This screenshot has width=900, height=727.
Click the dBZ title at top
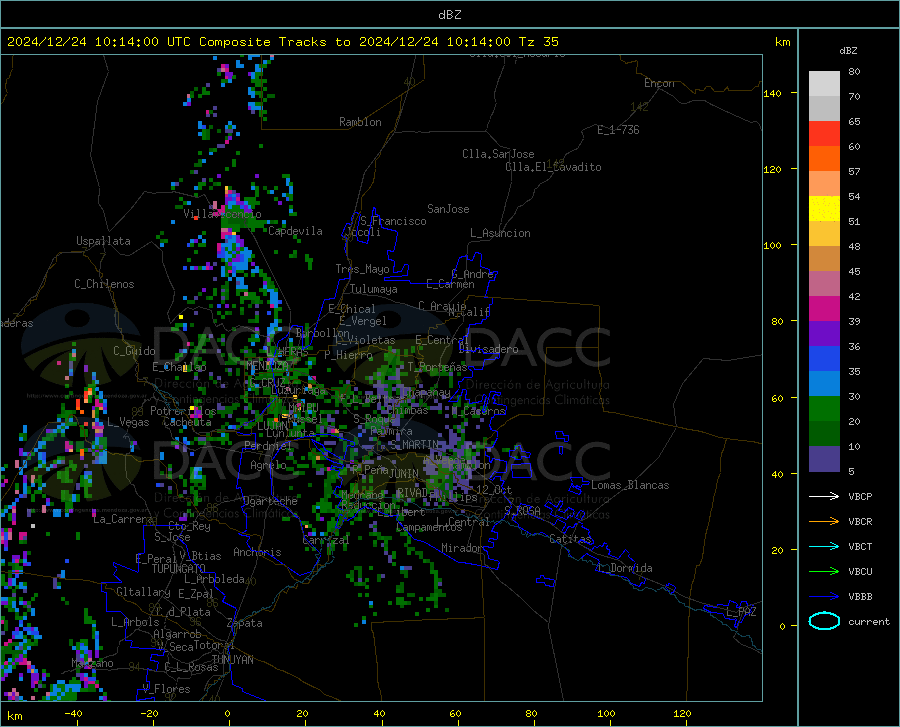(449, 15)
